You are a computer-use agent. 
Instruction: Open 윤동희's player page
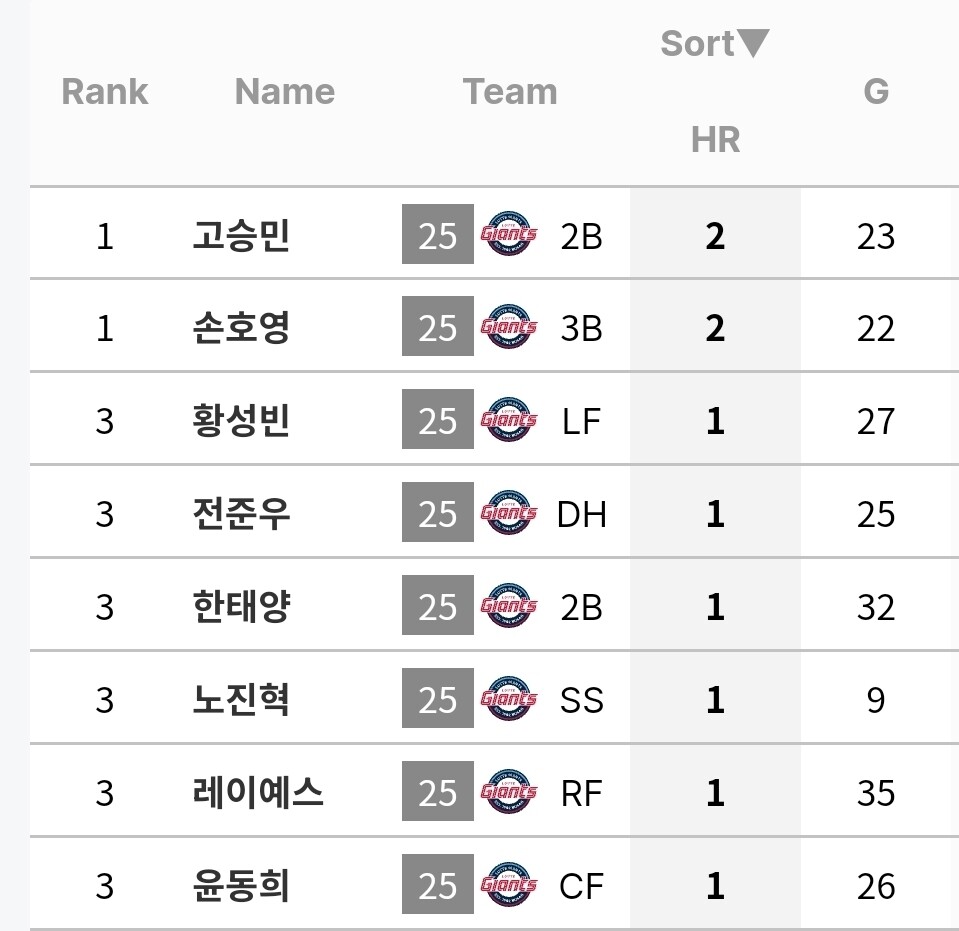240,886
